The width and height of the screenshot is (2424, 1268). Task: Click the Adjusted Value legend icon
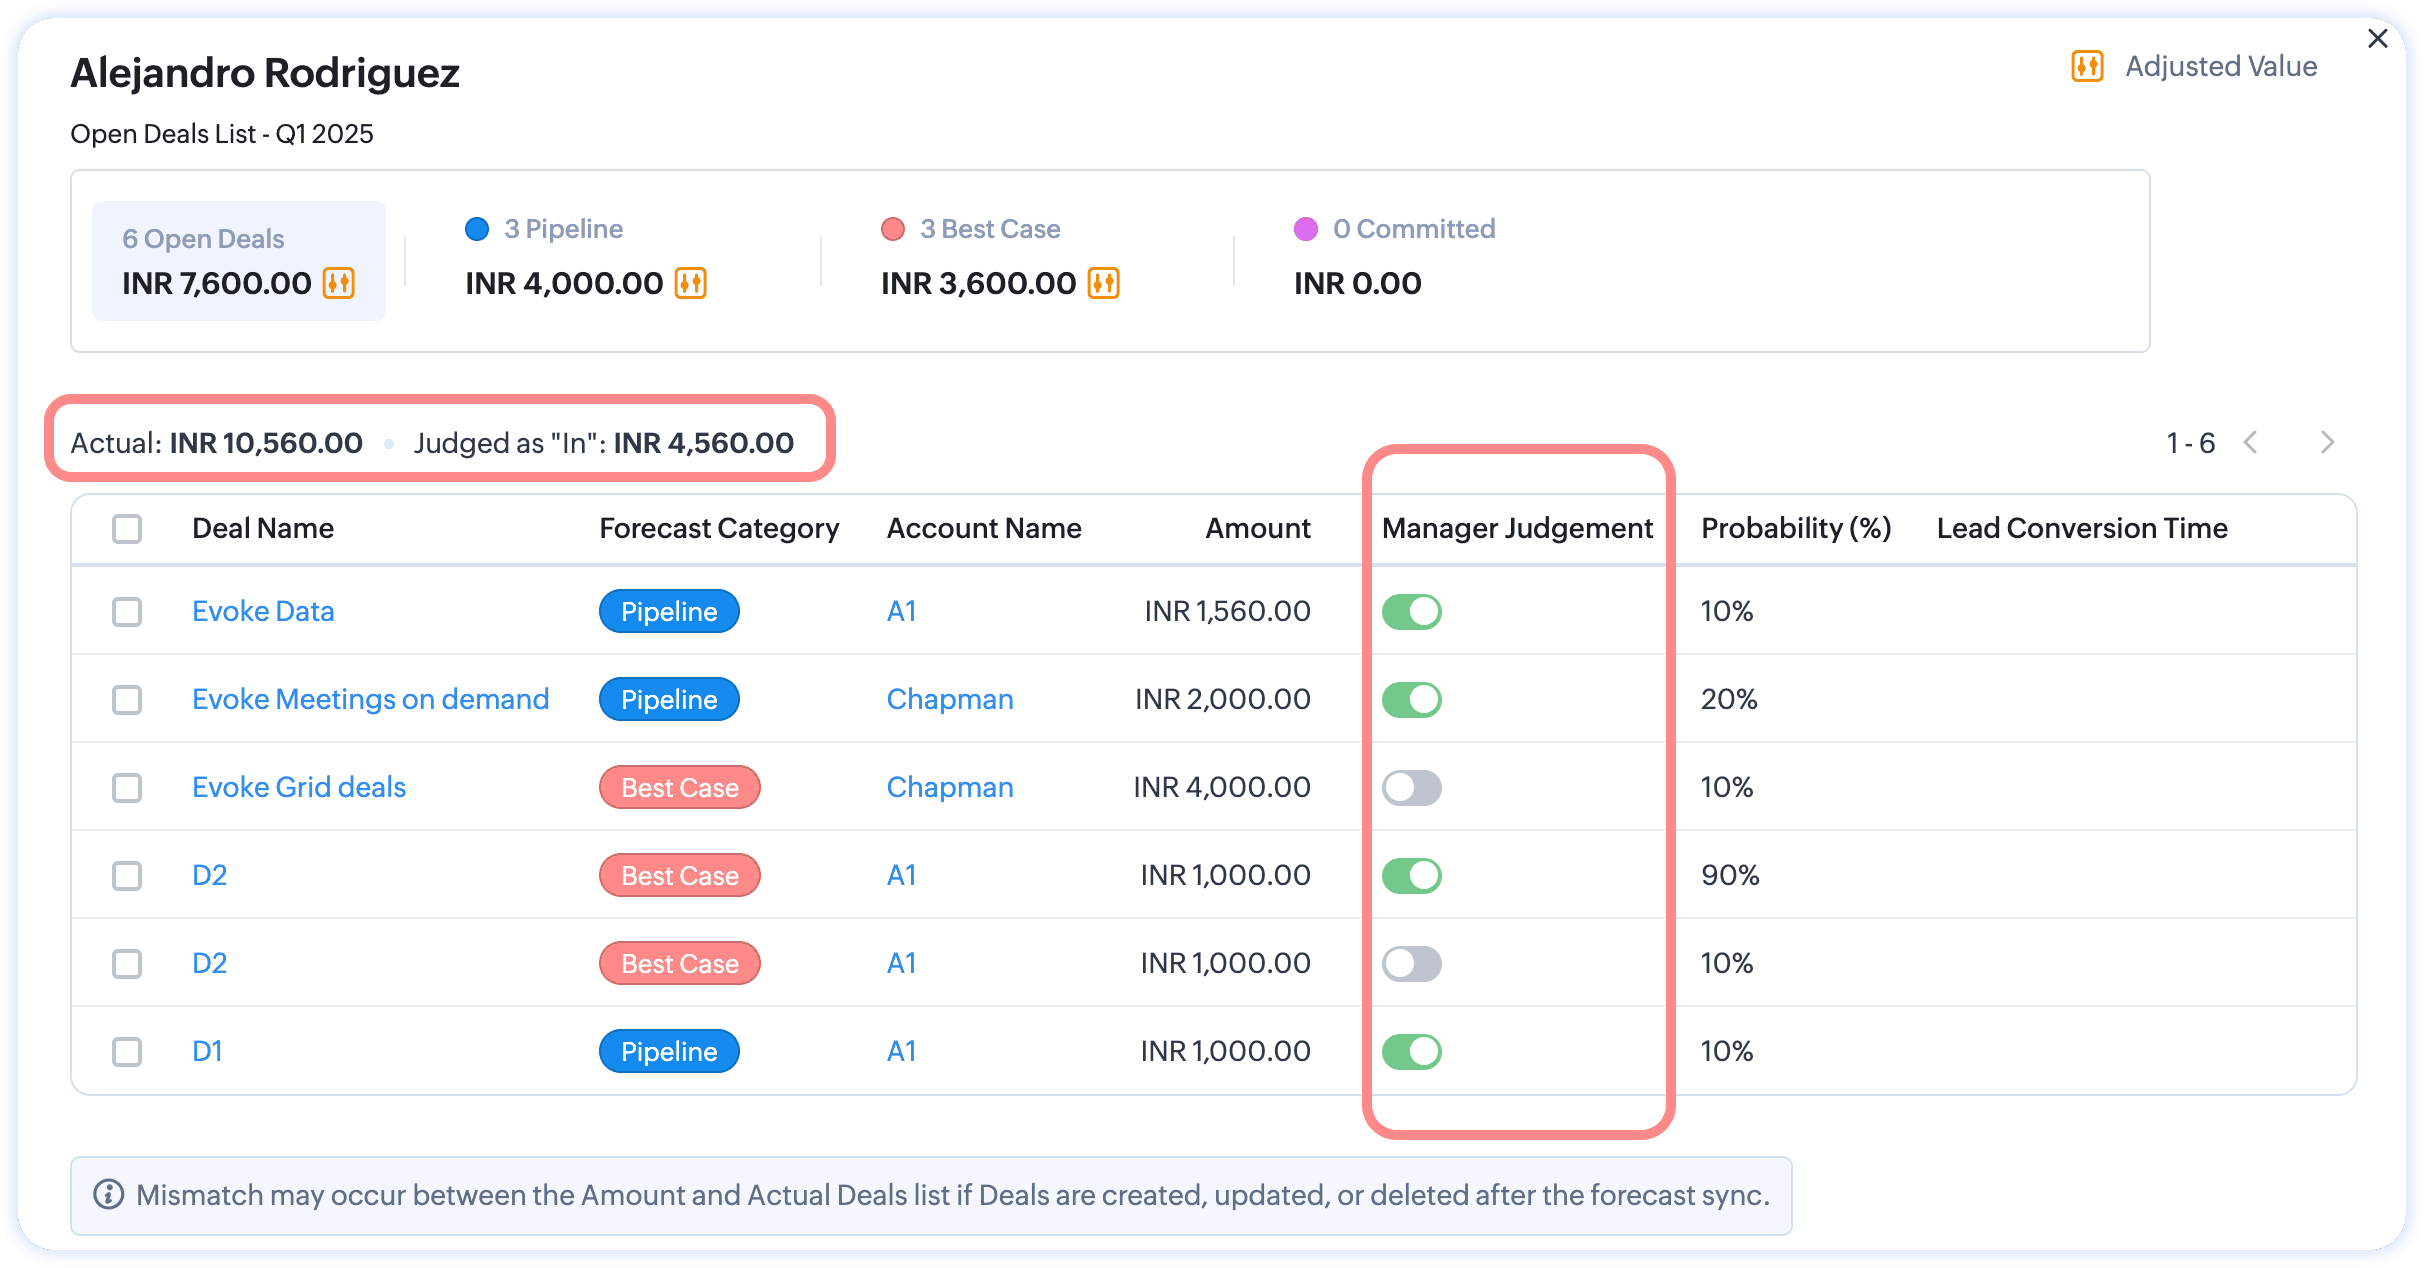(x=2087, y=67)
